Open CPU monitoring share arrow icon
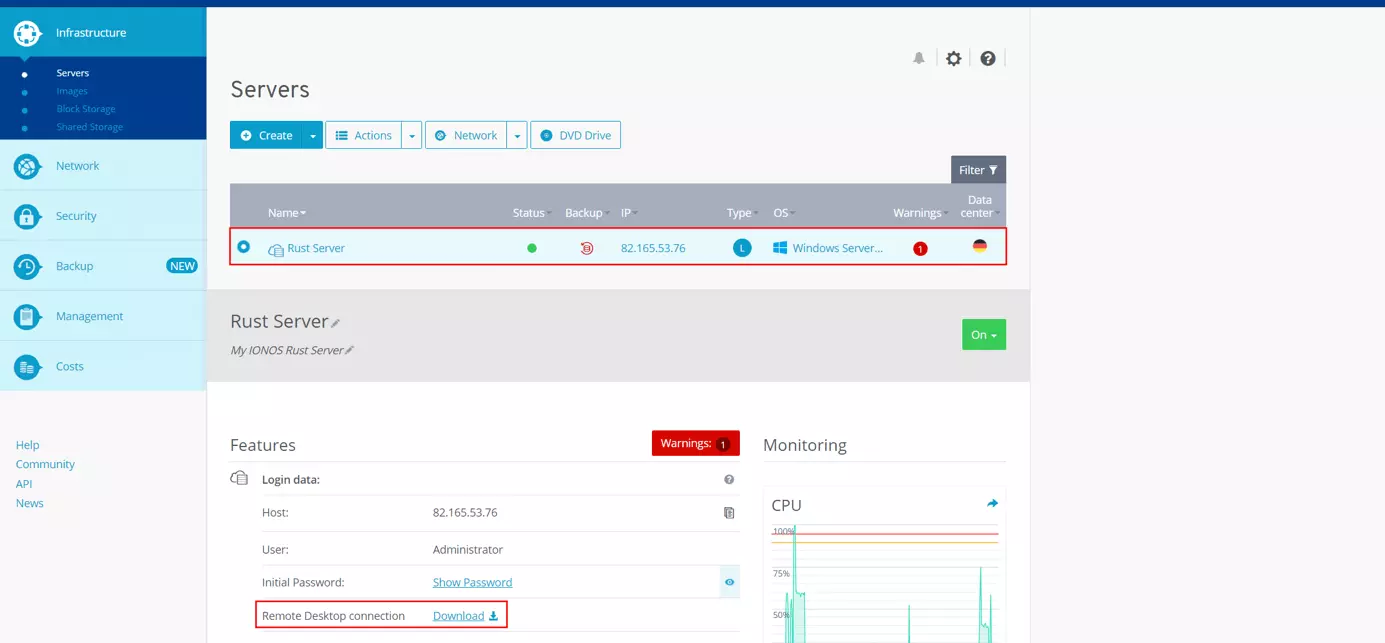Screen dimensions: 1385x643 tap(992, 504)
